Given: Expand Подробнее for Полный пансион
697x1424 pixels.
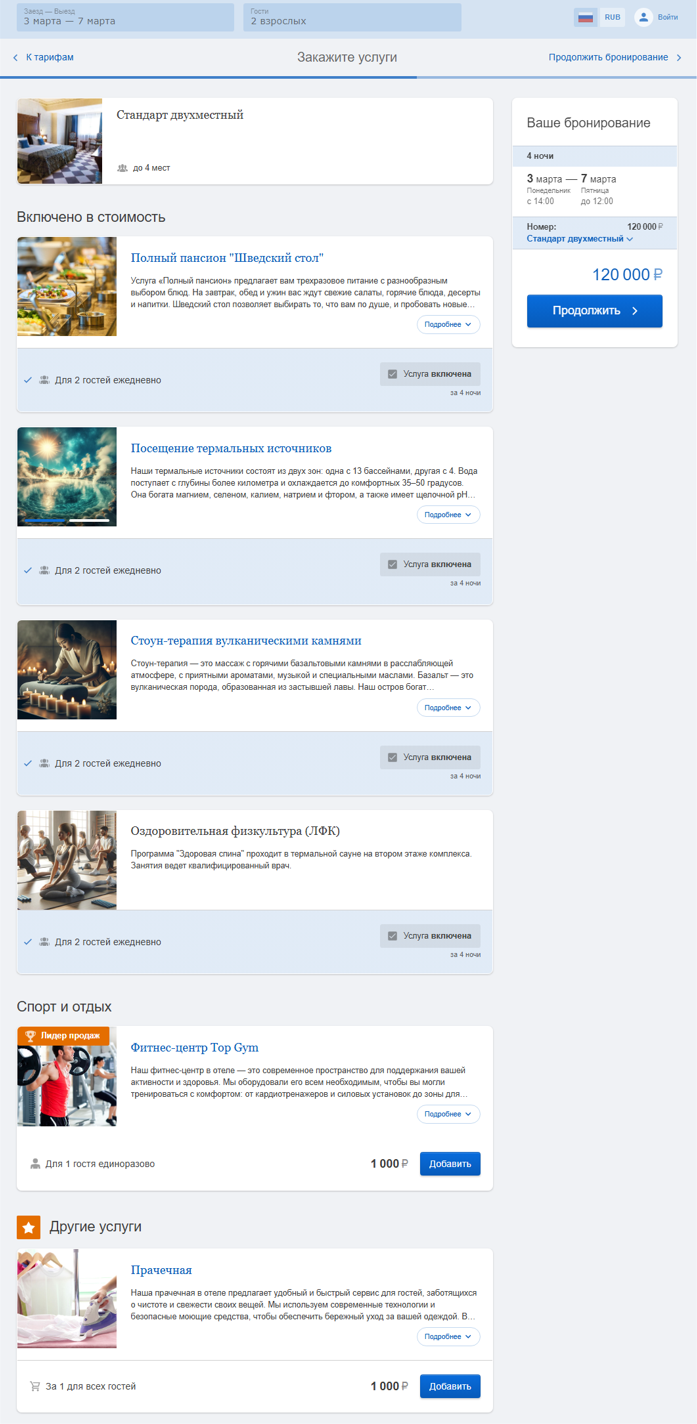Looking at the screenshot, I should (x=448, y=325).
